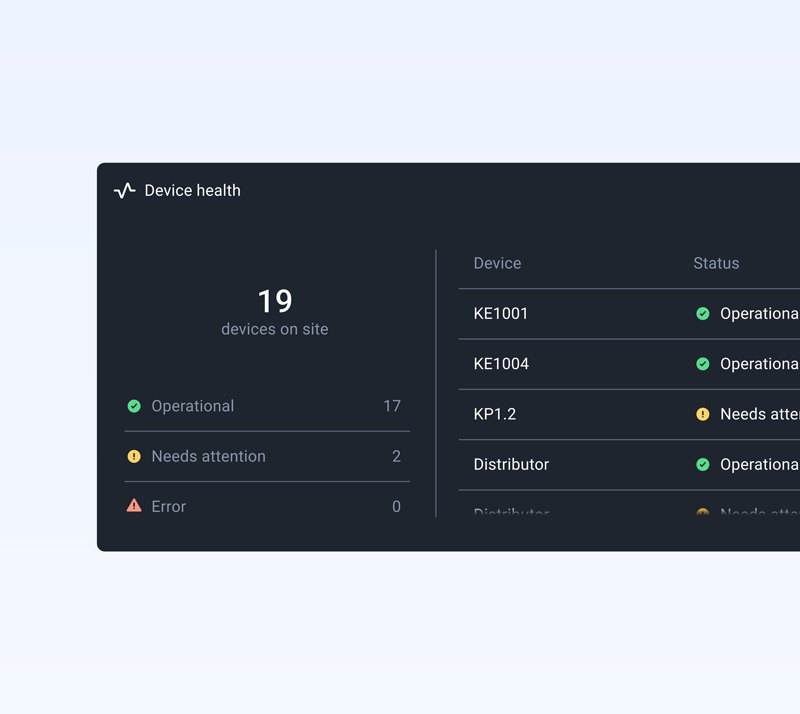Open the KP1.2 device row
This screenshot has height=714, width=800.
point(629,414)
